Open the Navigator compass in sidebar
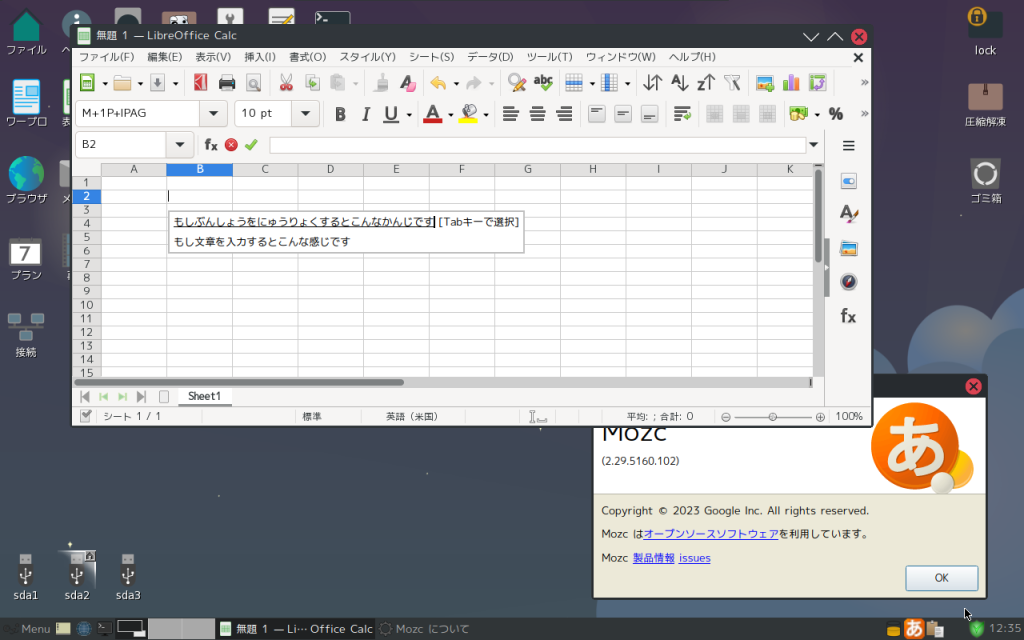The image size is (1024, 640). [x=848, y=282]
